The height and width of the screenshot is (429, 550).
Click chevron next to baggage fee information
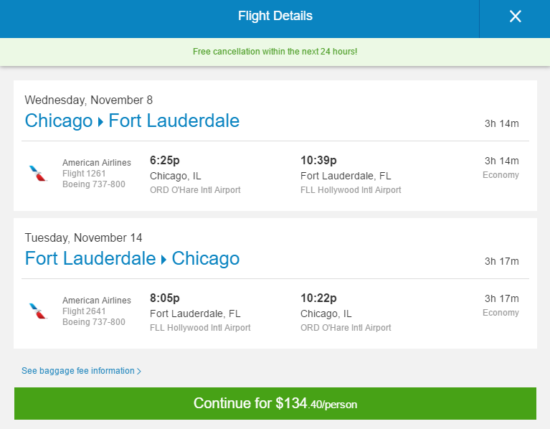(x=139, y=371)
